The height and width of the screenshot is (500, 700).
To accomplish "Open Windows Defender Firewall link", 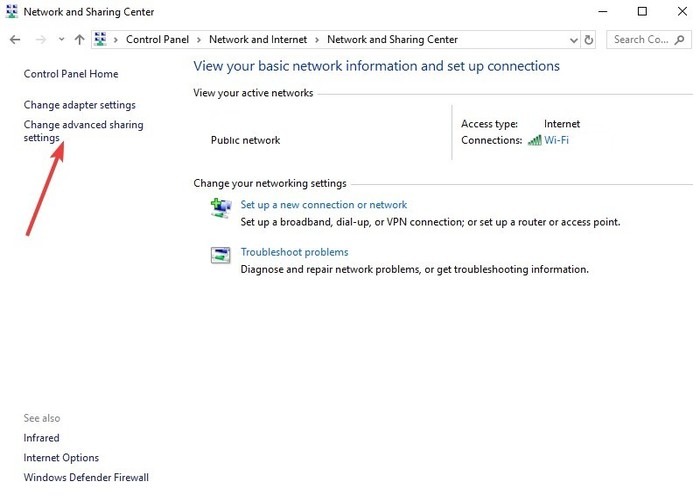I will pyautogui.click(x=86, y=477).
